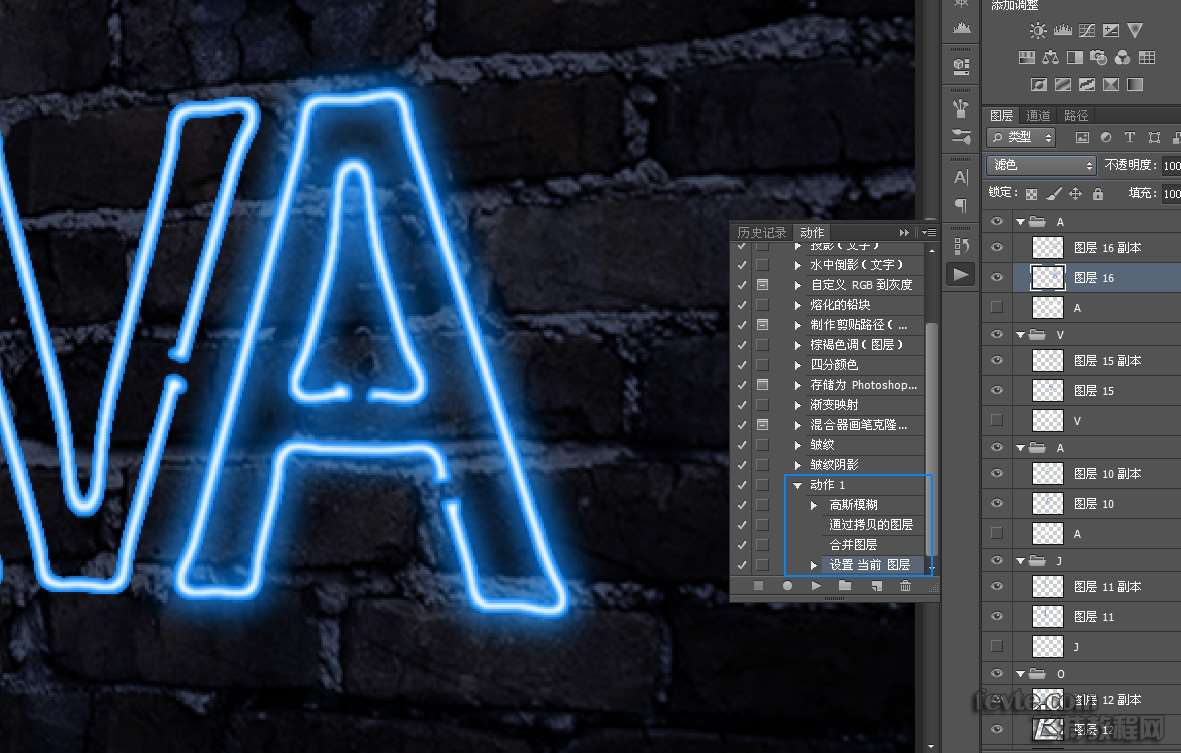This screenshot has width=1181, height=753.
Task: Add a Channel Mixer adjustment layer
Action: [1122, 57]
